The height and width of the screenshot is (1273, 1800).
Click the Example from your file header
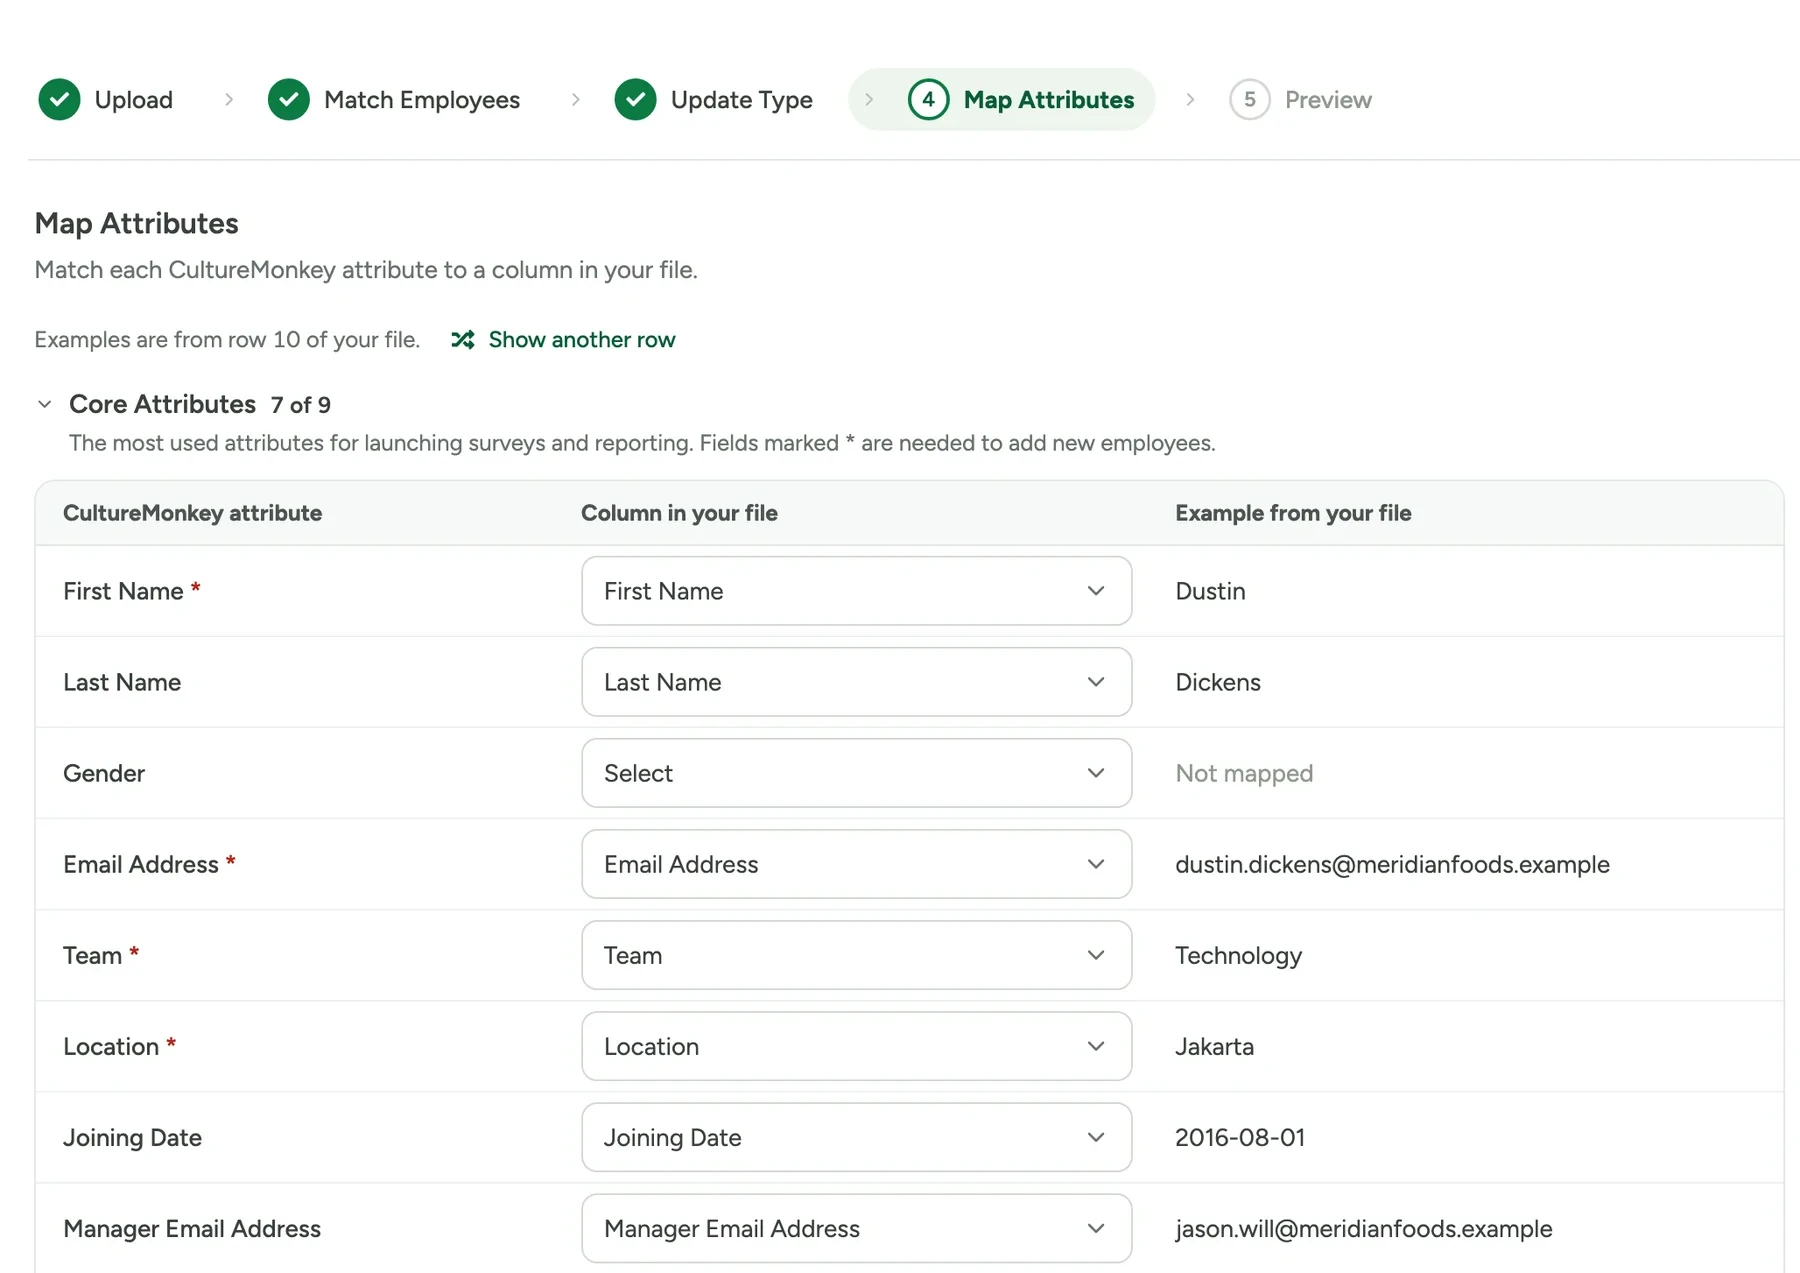(x=1293, y=513)
